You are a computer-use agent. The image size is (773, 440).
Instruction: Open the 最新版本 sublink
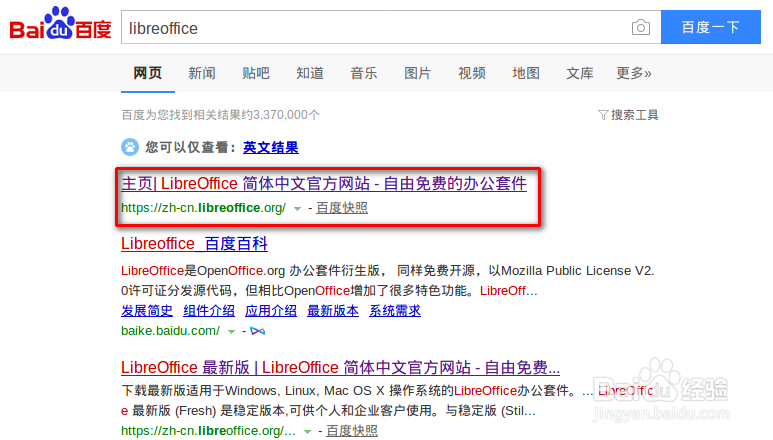point(333,310)
